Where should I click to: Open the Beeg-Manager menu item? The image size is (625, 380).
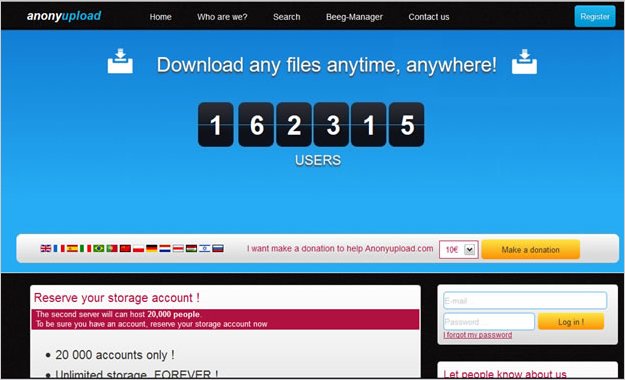coord(354,17)
